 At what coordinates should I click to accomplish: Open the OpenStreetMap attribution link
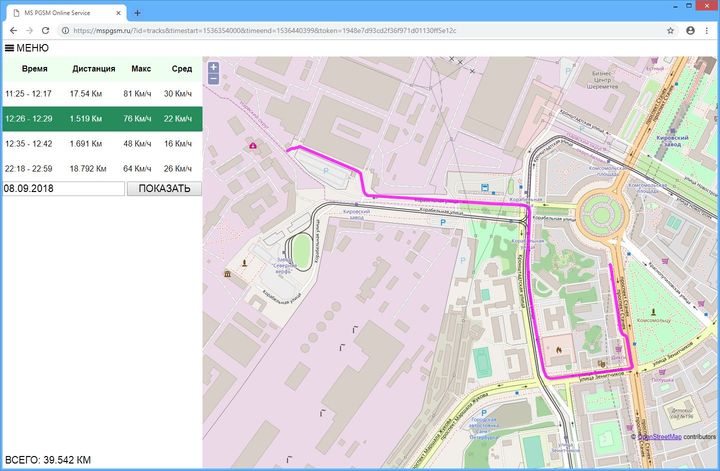(x=659, y=436)
